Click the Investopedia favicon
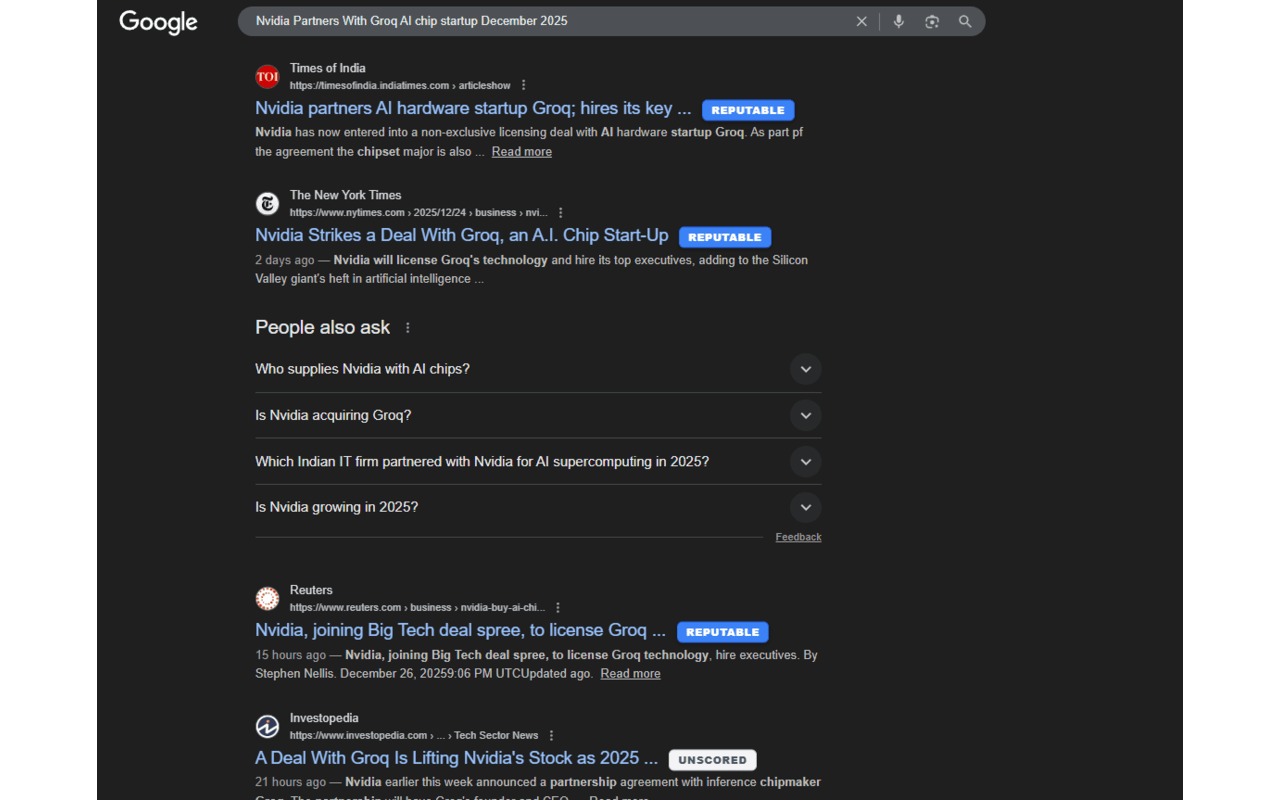The image size is (1280, 800). (x=267, y=726)
